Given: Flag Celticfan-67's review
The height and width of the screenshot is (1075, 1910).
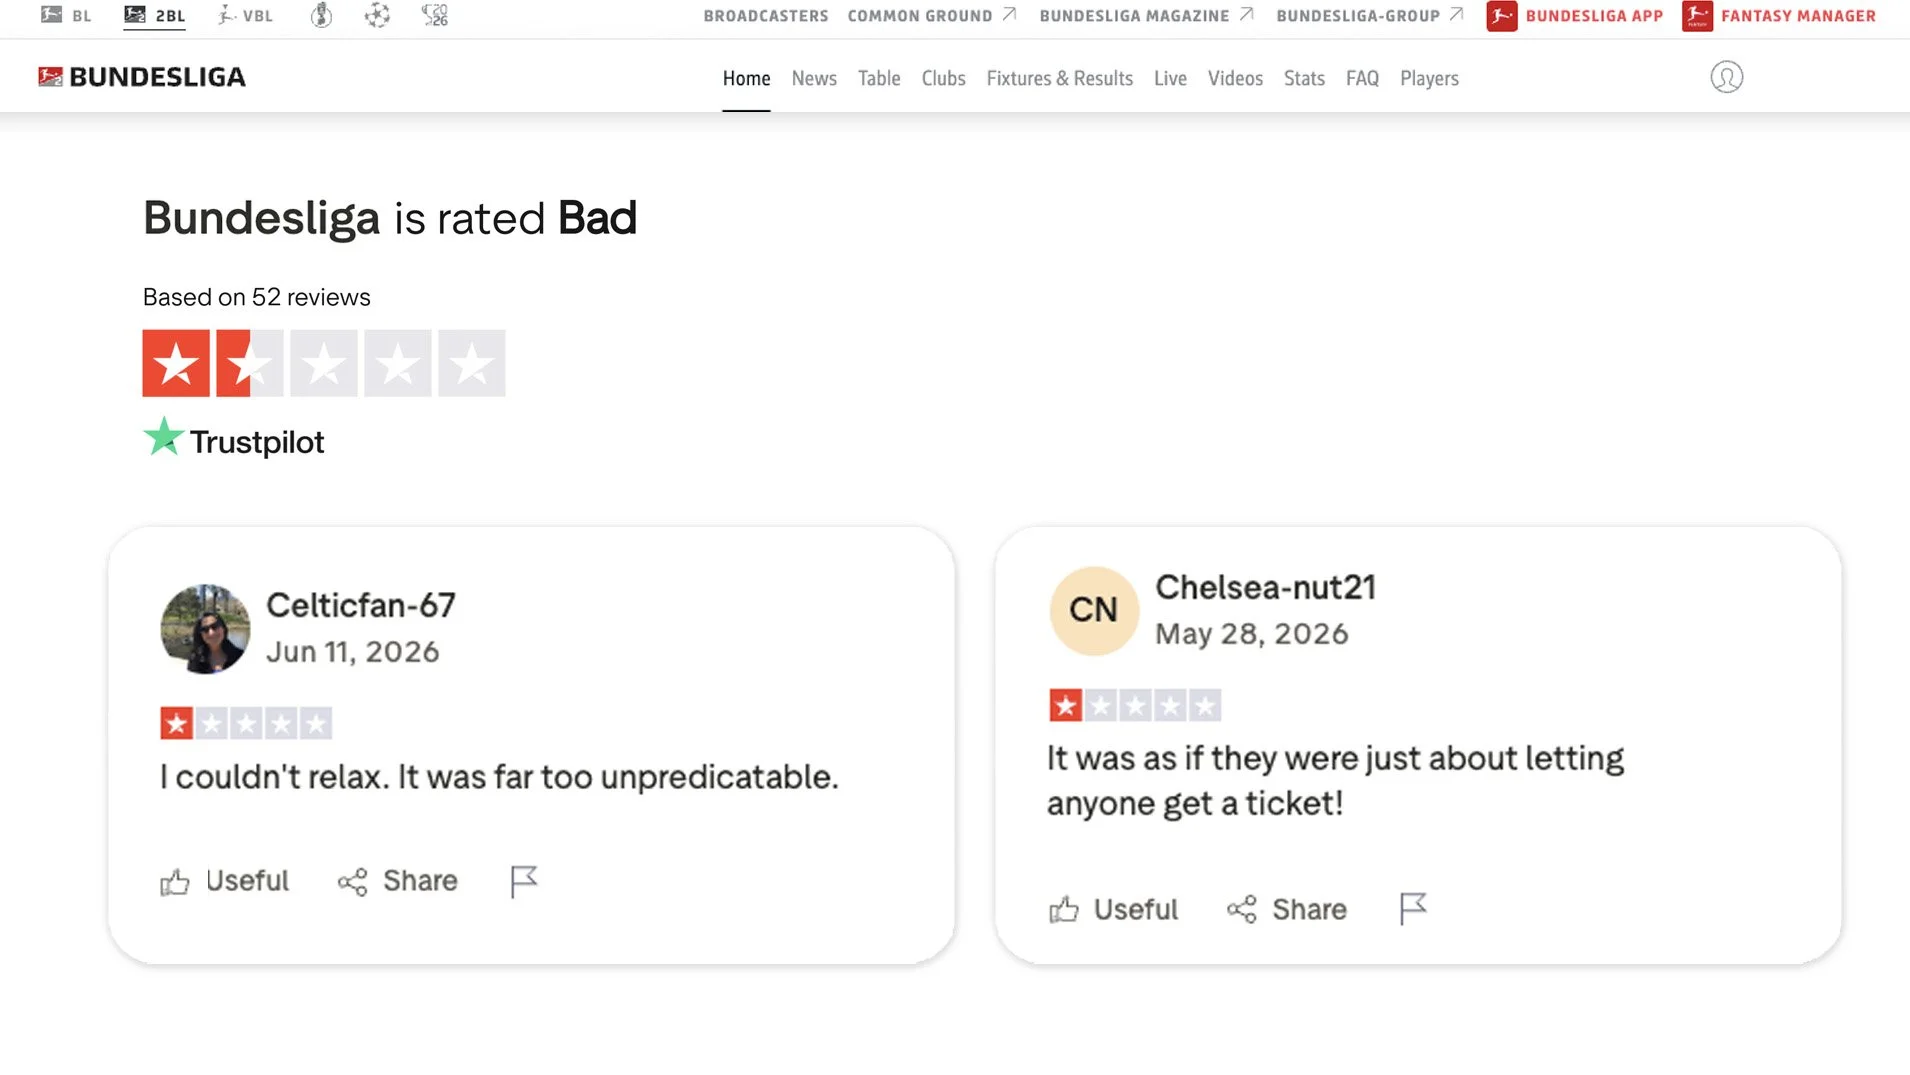Looking at the screenshot, I should tap(524, 881).
